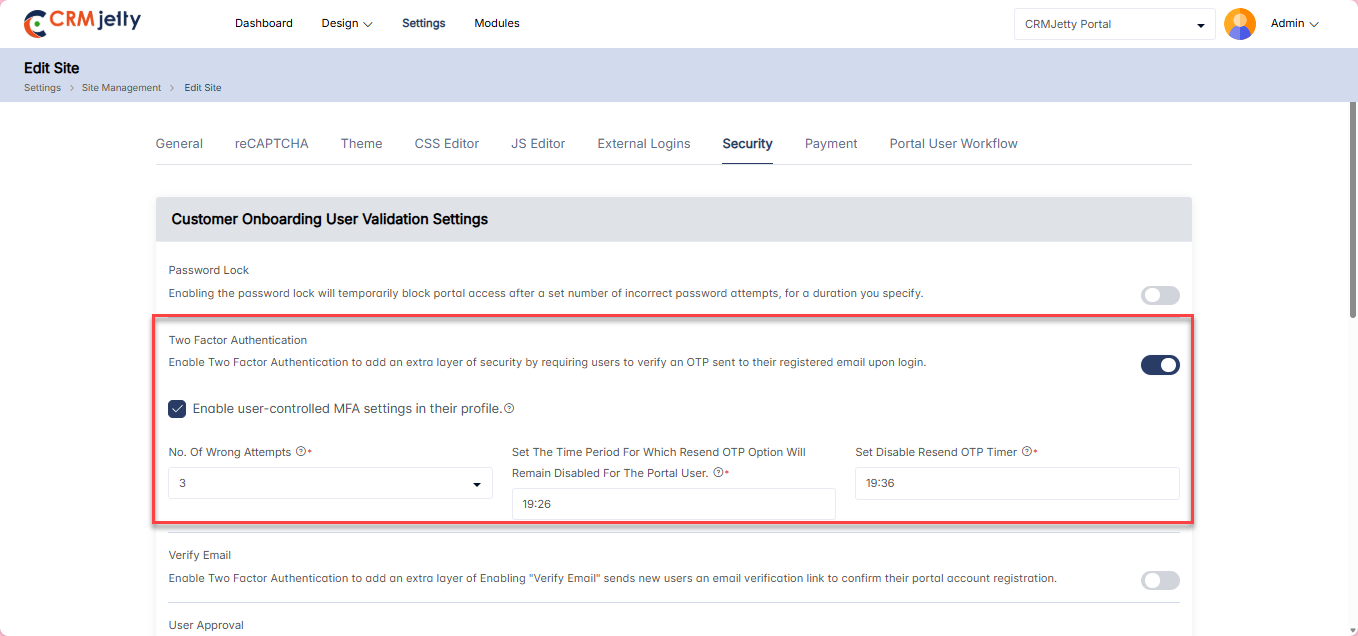Click the Settings breadcrumb link
1358x636 pixels.
pyautogui.click(x=42, y=88)
